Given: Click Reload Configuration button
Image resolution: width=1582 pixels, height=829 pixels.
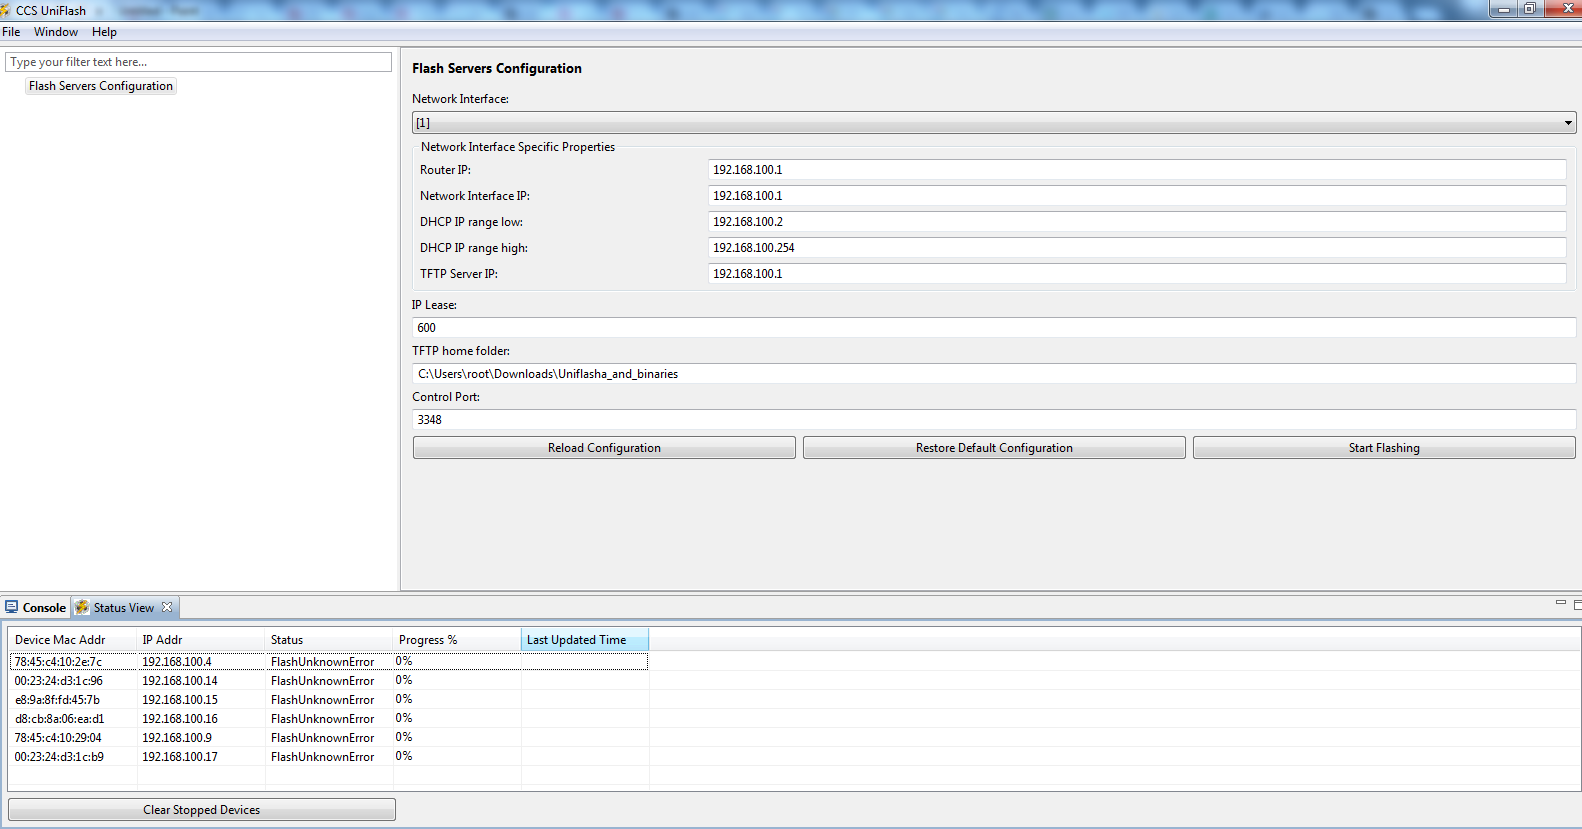Looking at the screenshot, I should click(604, 448).
